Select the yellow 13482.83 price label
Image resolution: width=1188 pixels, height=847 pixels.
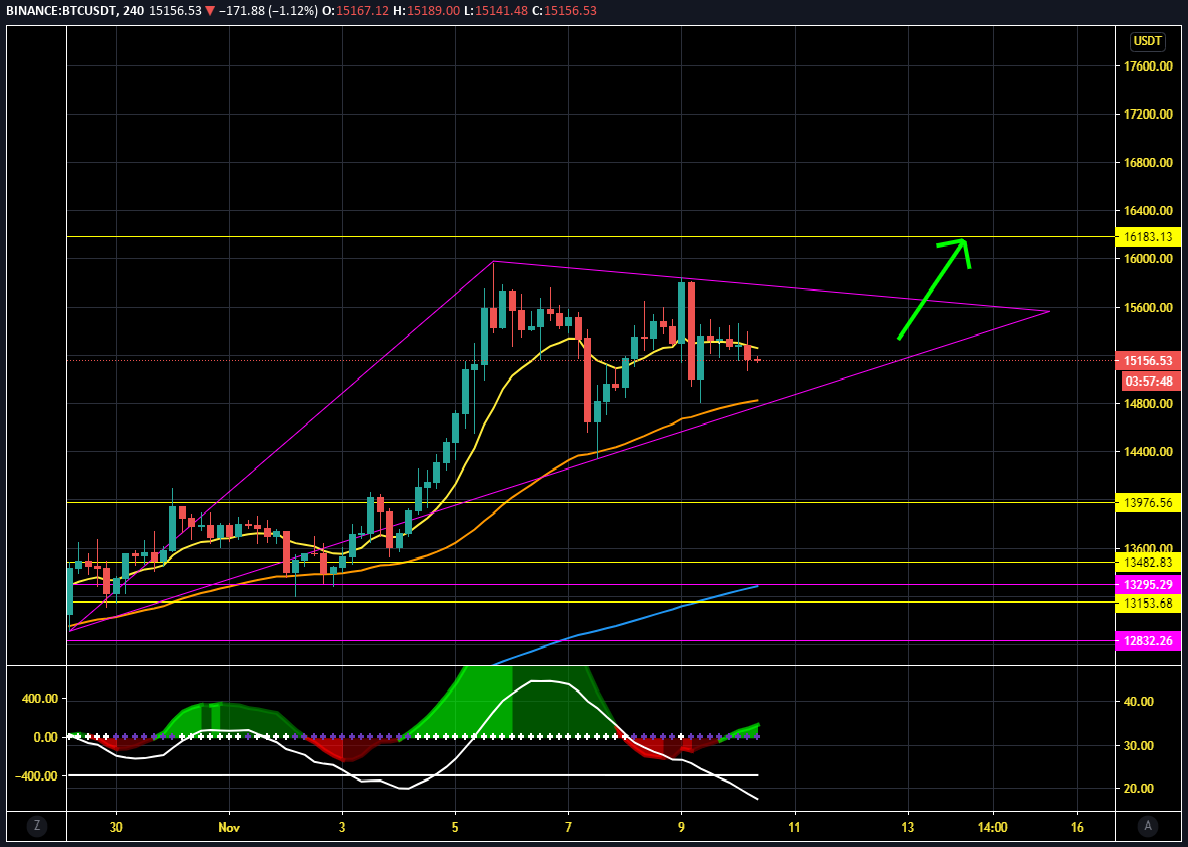tap(1148, 562)
